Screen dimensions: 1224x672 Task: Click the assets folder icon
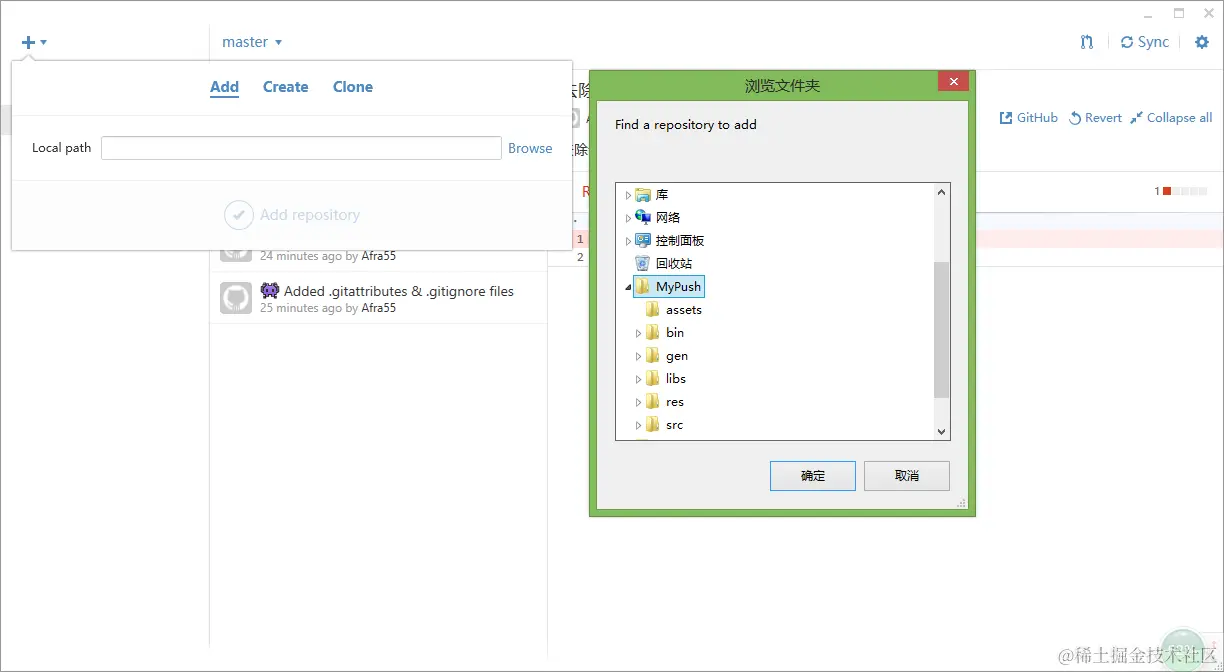[653, 309]
